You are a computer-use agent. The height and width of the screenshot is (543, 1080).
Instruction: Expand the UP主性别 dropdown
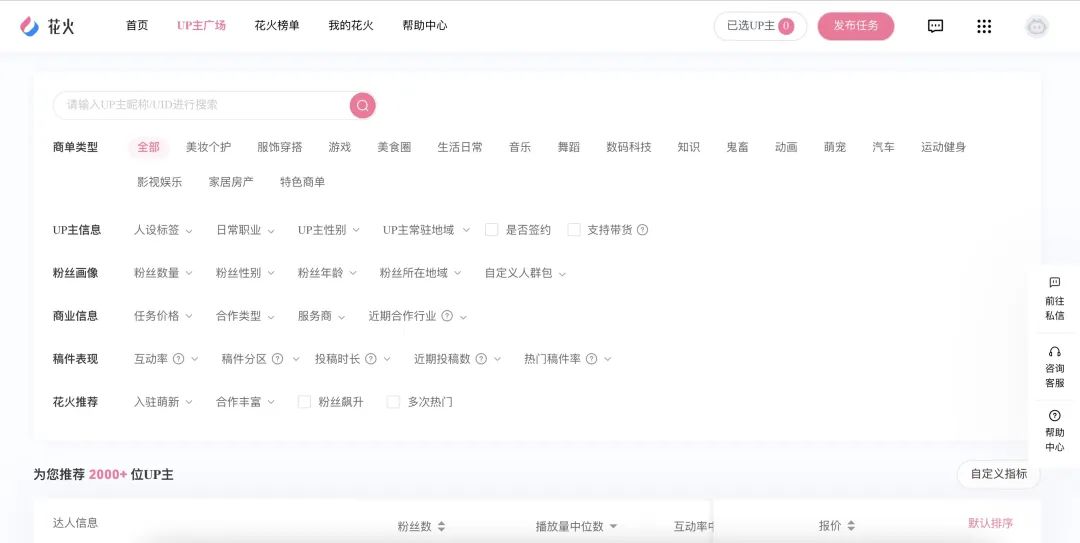point(329,230)
